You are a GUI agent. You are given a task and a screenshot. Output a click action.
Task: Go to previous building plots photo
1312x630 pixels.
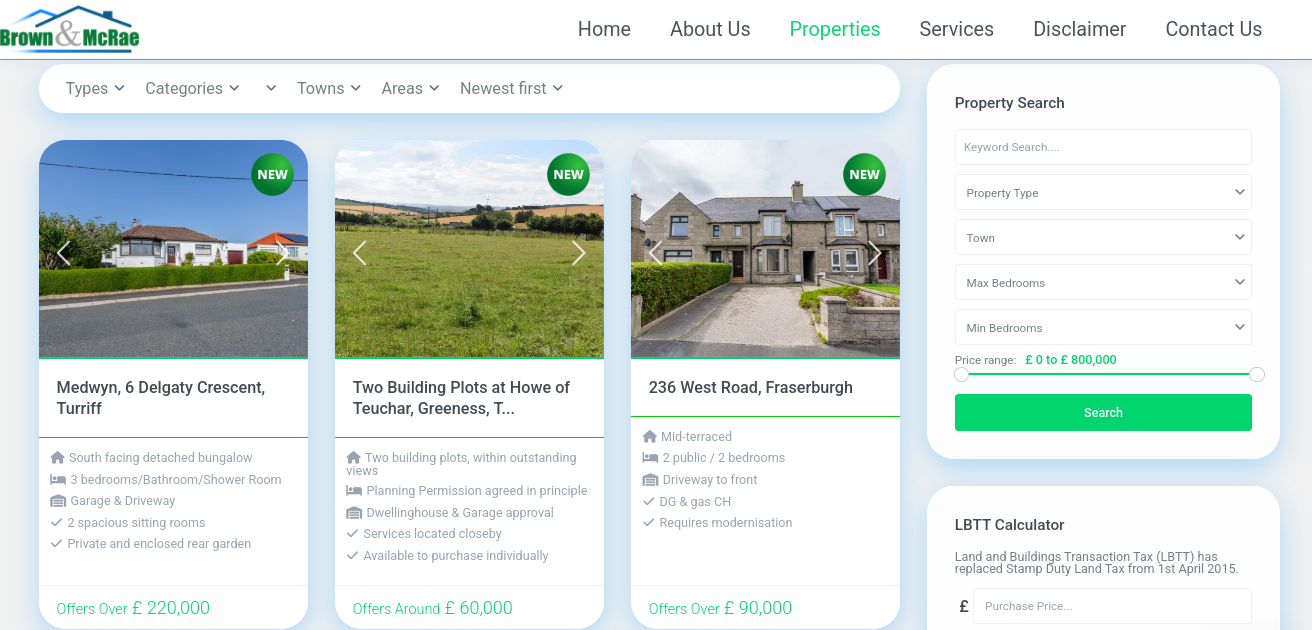[x=360, y=253]
